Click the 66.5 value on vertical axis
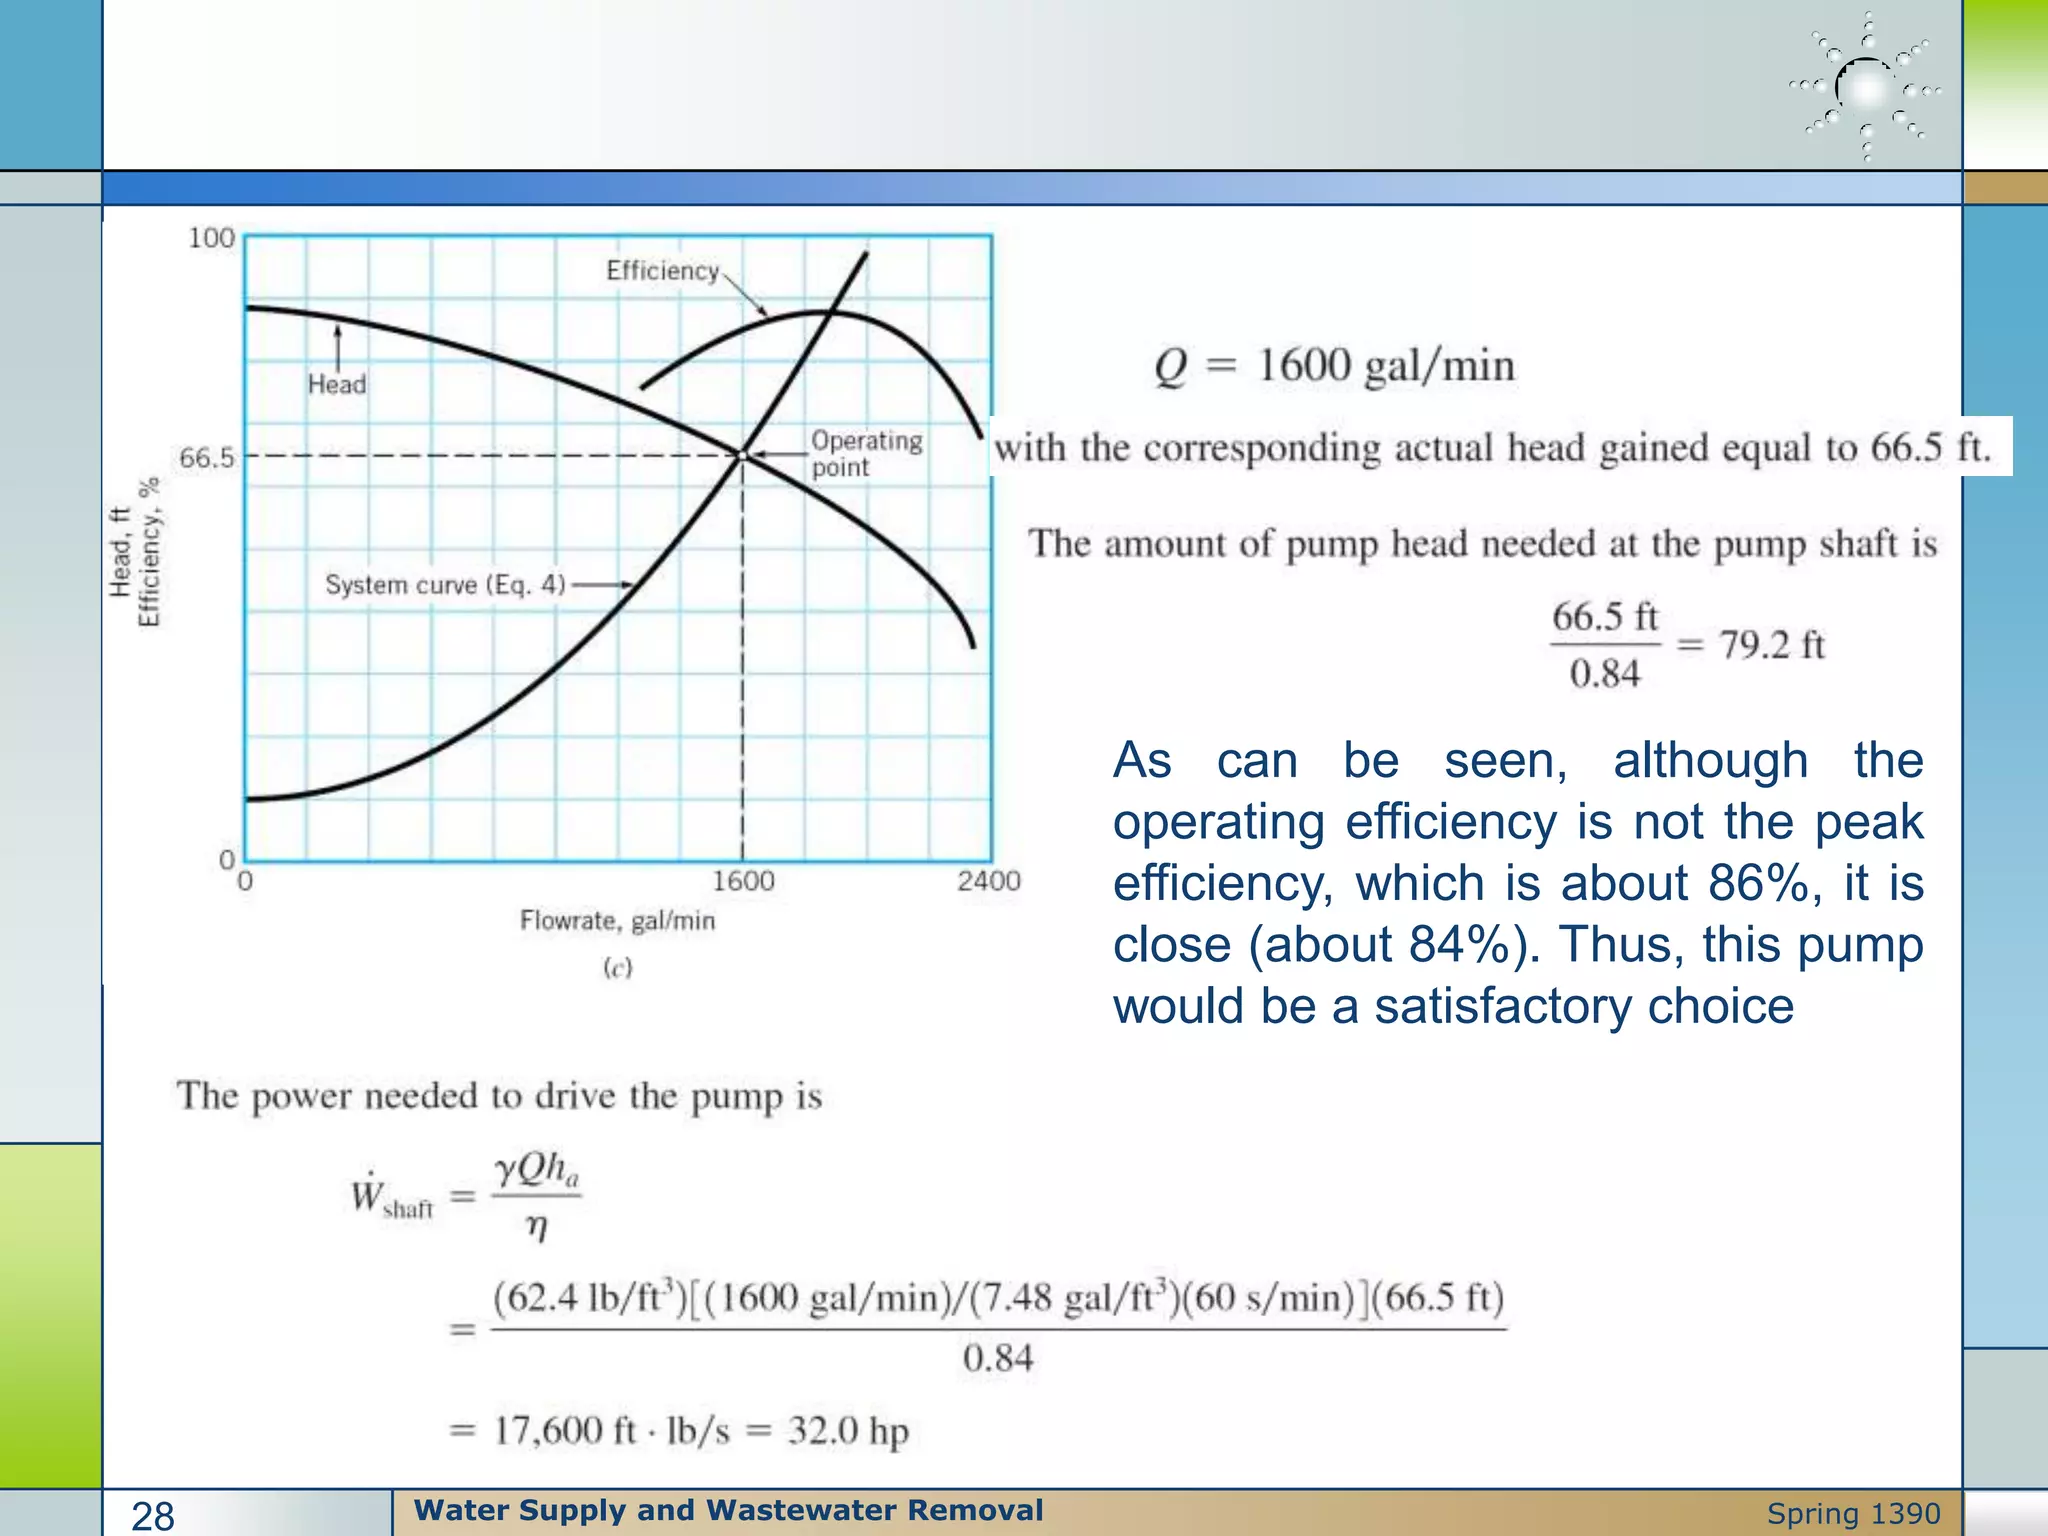Viewport: 2048px width, 1536px height. 206,458
